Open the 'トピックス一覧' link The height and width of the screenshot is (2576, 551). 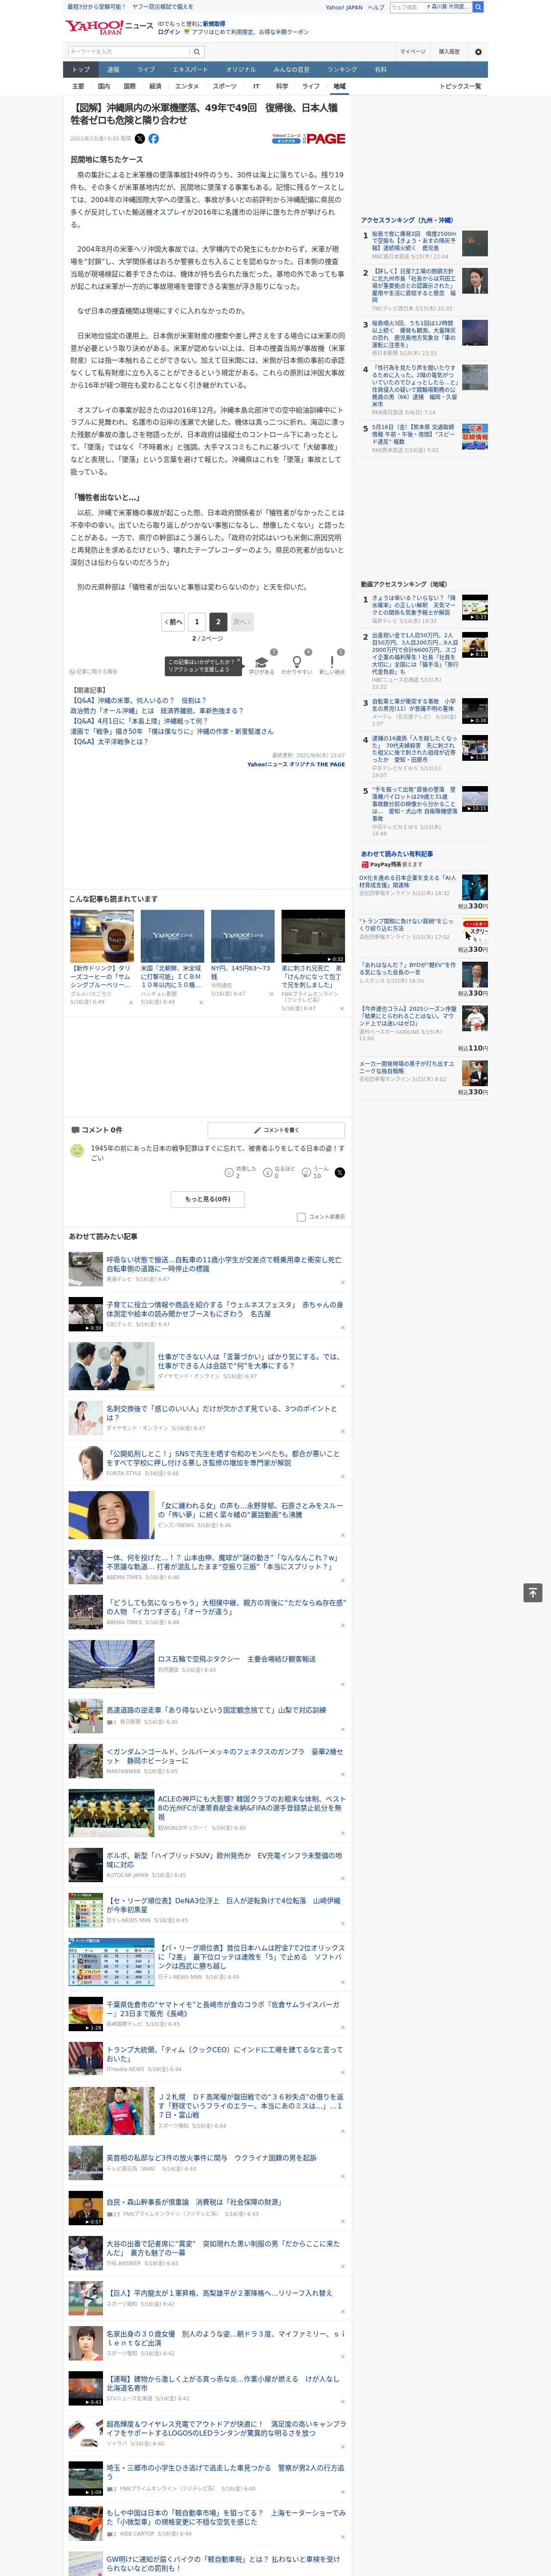[x=460, y=86]
